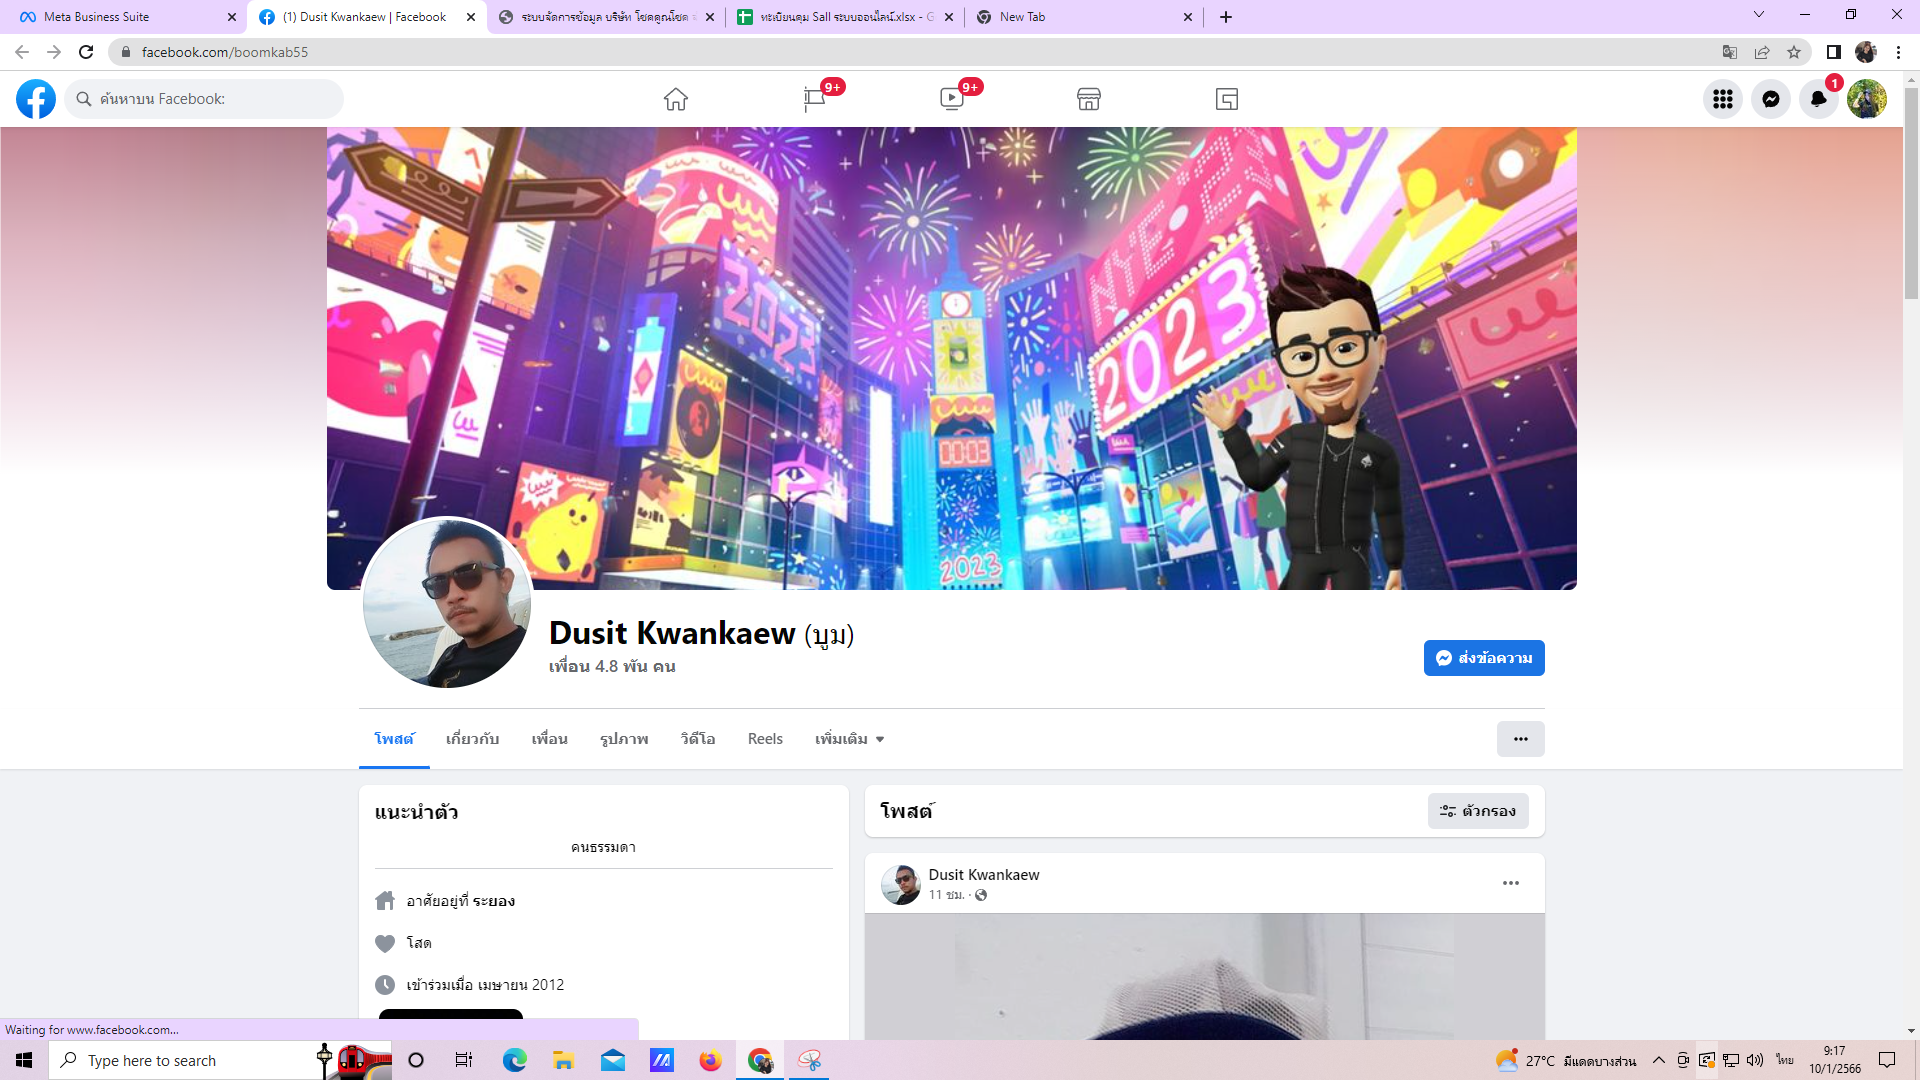Open the Messenger icon in the header
This screenshot has width=1920, height=1080.
1770,99
